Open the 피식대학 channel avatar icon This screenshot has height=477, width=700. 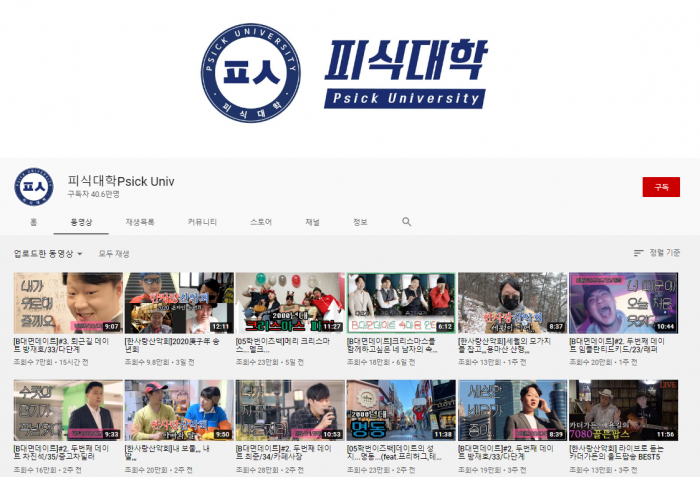tap(34, 187)
